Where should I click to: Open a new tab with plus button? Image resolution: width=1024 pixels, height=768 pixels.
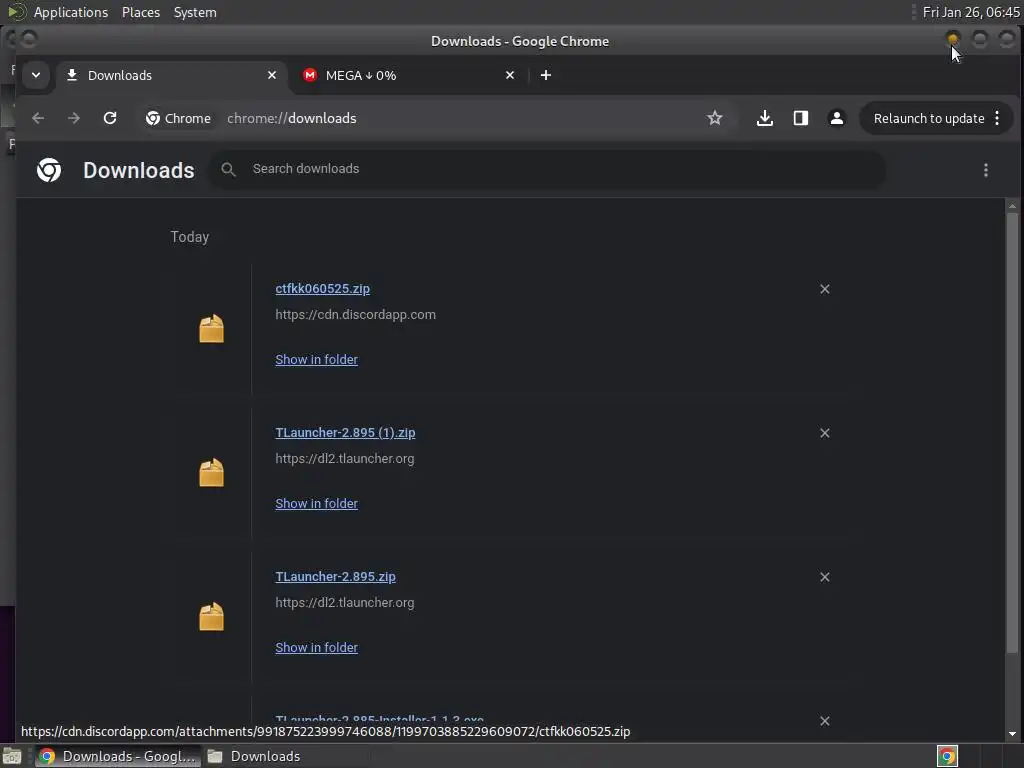(546, 75)
